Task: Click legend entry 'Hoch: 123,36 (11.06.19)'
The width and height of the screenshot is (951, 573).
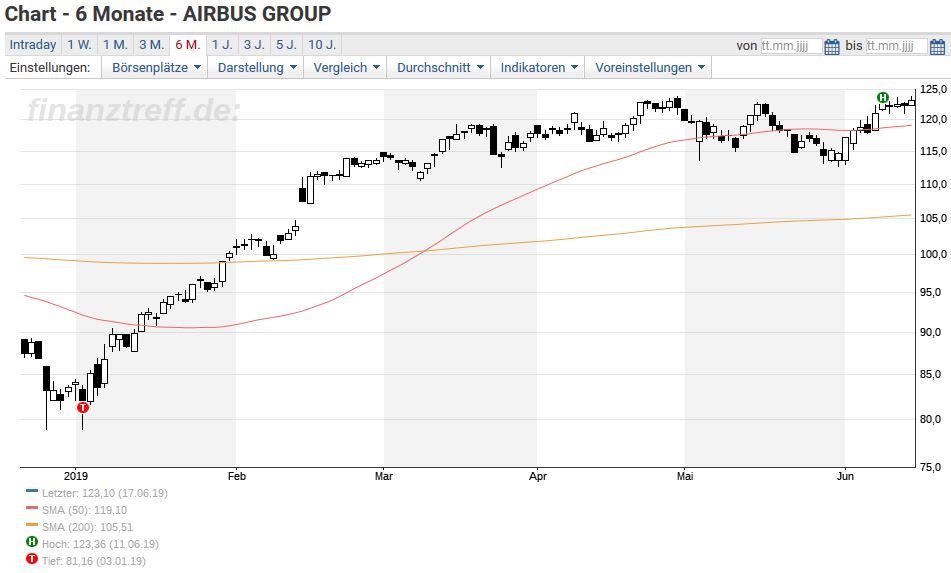Action: [x=100, y=545]
